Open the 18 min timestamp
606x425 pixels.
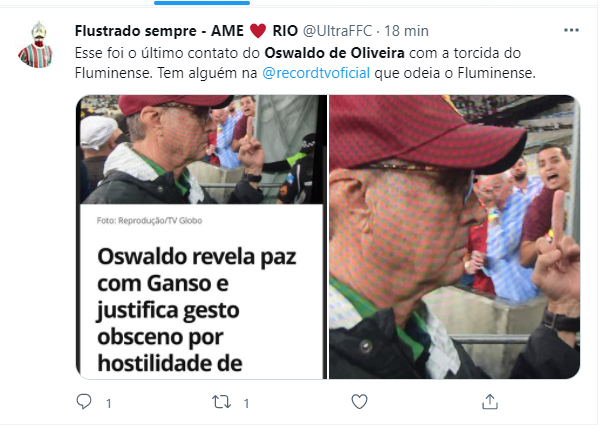[406, 31]
